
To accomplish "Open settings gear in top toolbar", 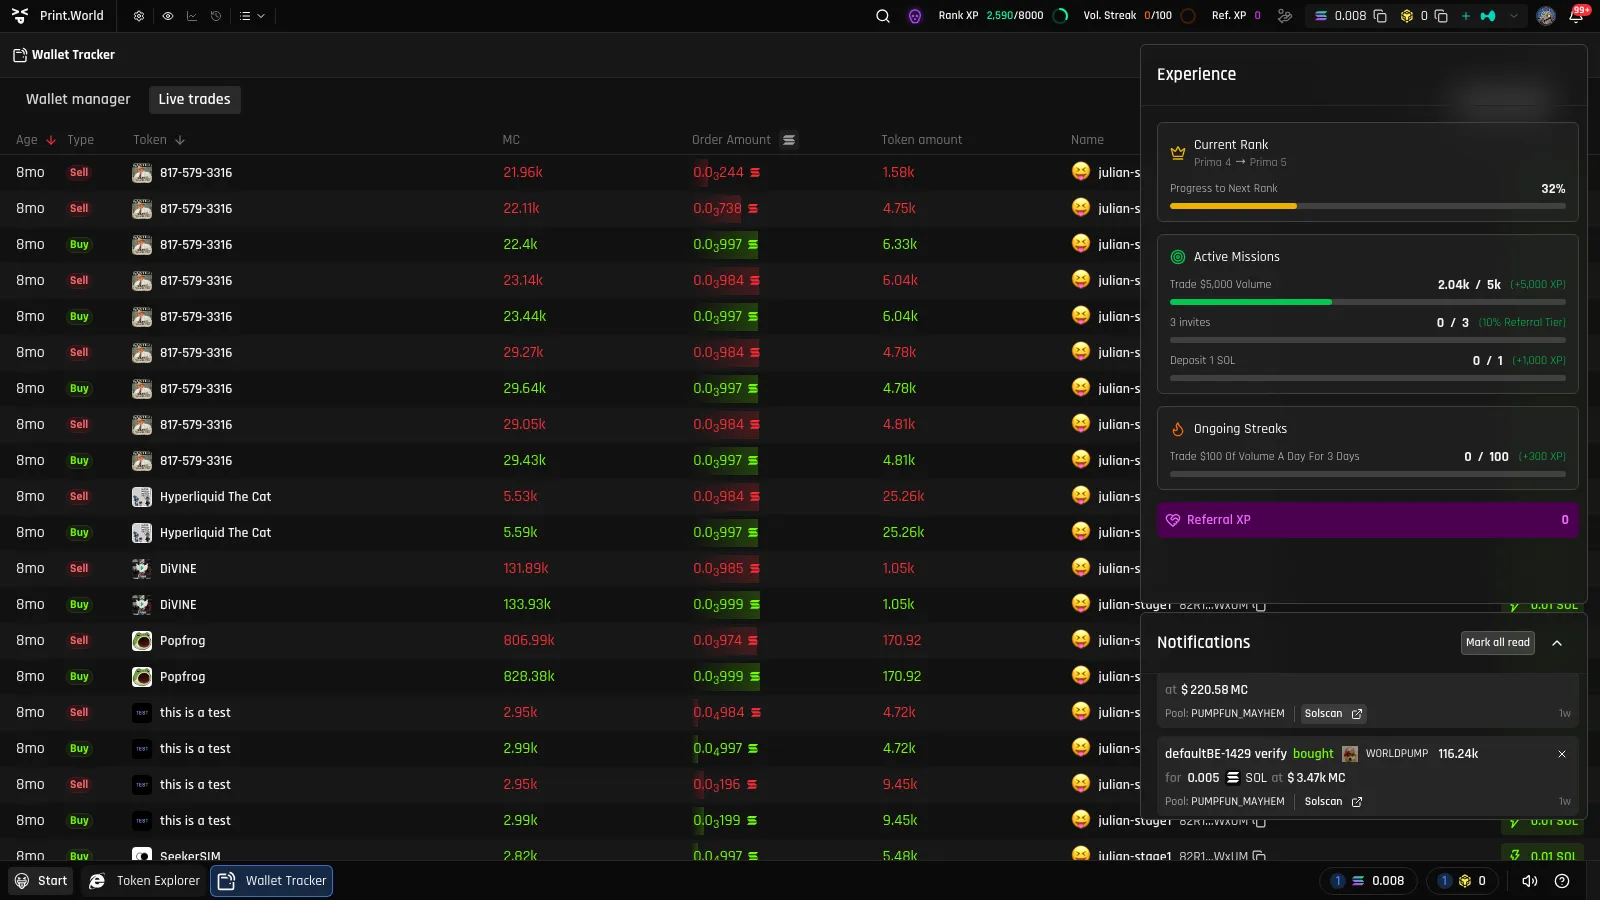I will tap(139, 16).
